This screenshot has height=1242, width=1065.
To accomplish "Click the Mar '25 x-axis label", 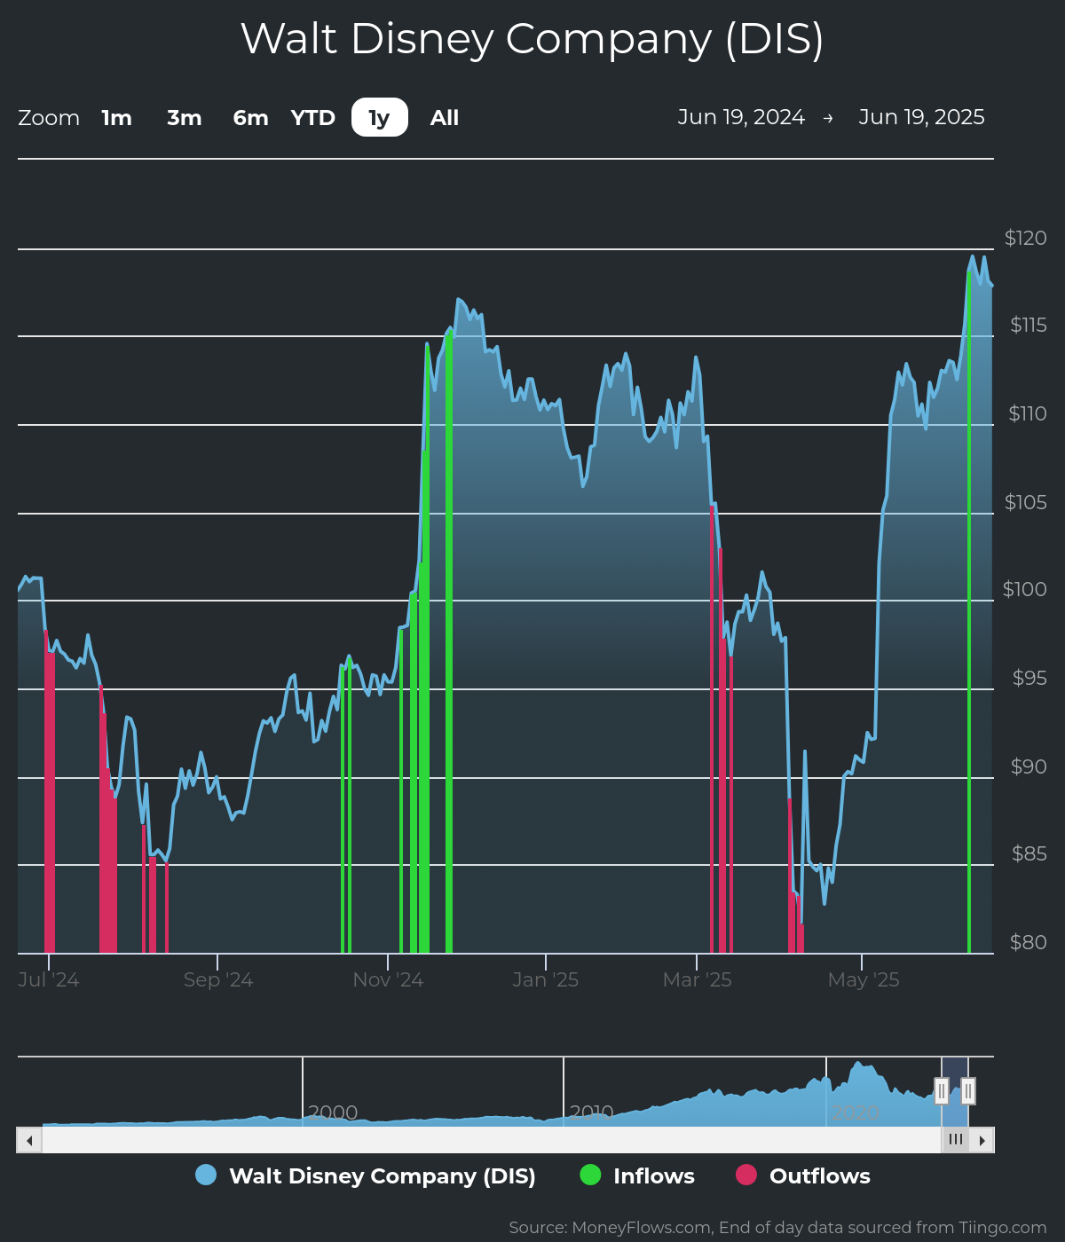I will point(697,980).
